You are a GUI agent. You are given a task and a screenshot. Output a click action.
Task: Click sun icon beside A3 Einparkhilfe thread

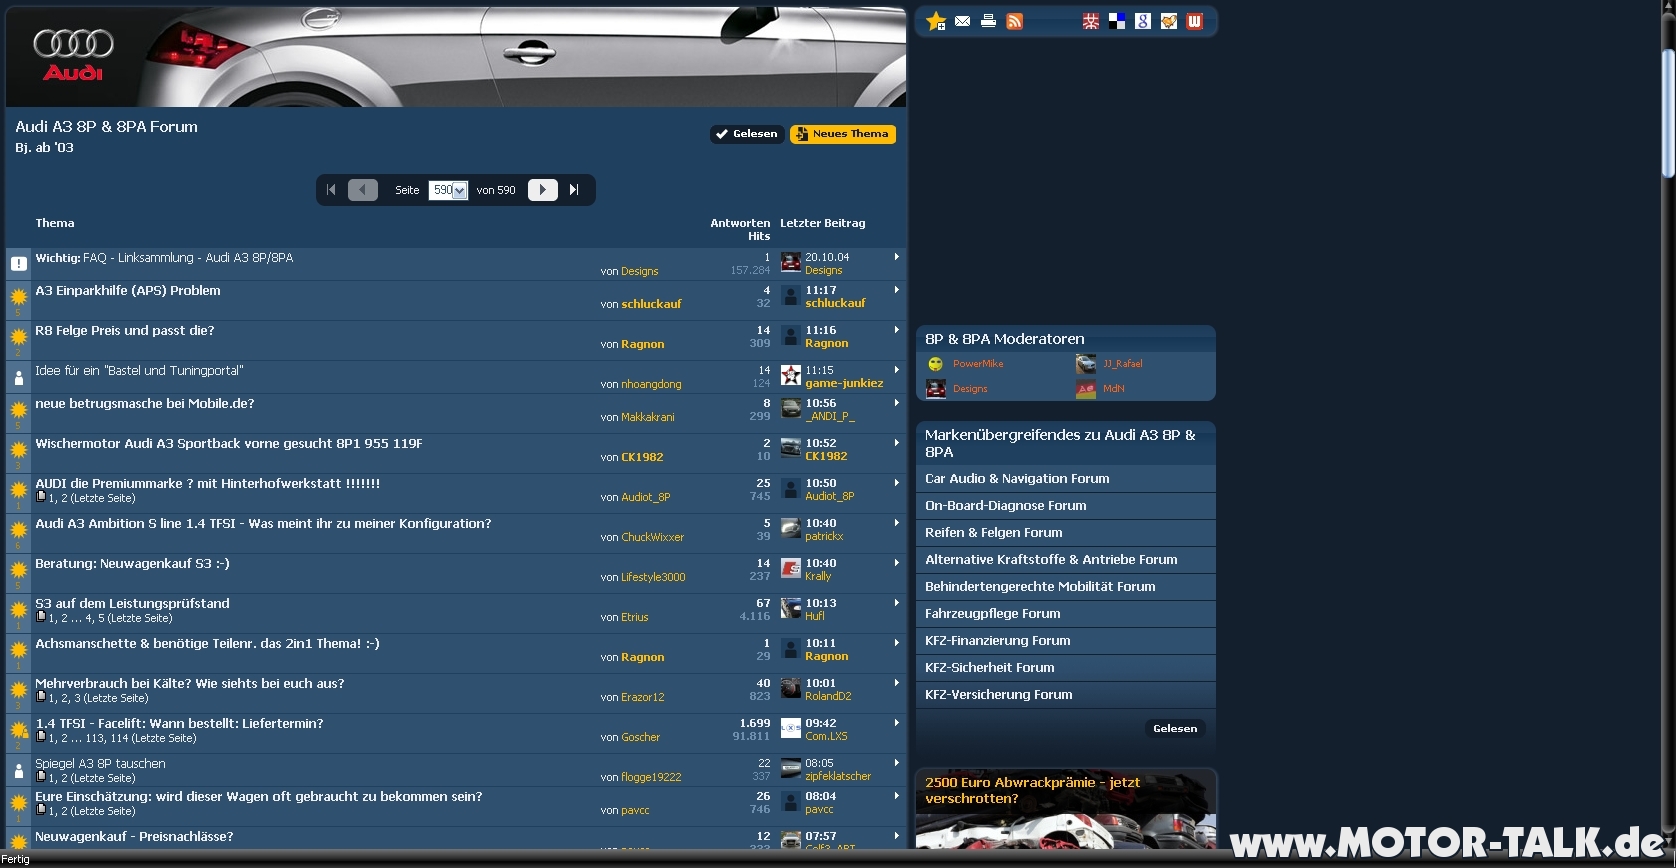point(18,297)
